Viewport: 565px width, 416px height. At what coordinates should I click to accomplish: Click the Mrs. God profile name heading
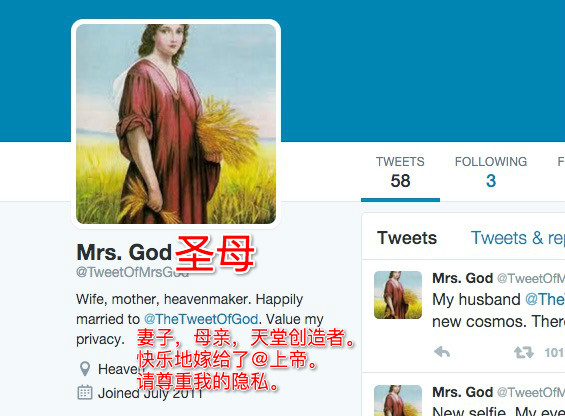pyautogui.click(x=124, y=252)
